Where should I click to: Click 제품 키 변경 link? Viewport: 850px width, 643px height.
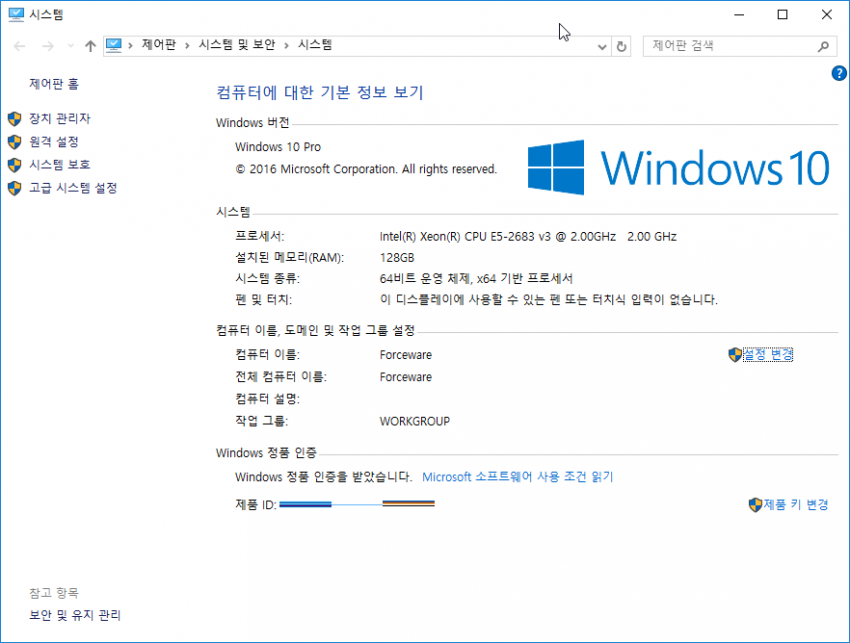point(795,504)
